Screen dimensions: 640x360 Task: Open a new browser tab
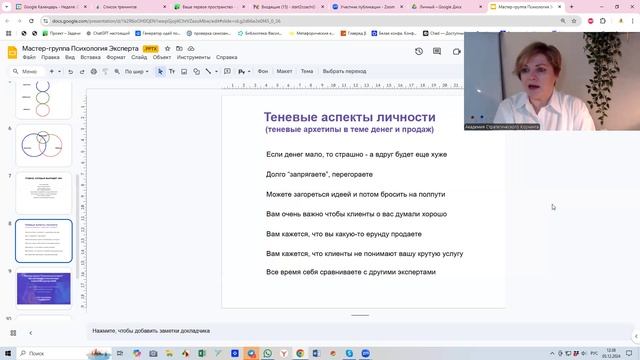[571, 7]
